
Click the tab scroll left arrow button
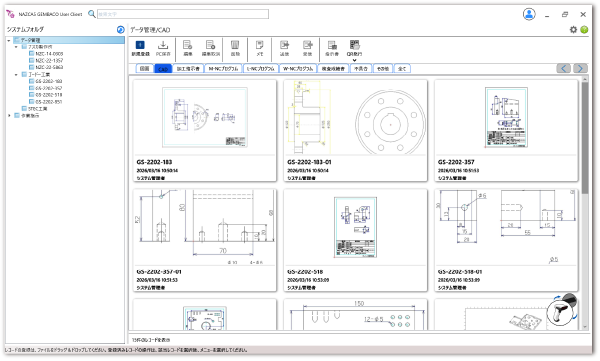click(x=563, y=68)
